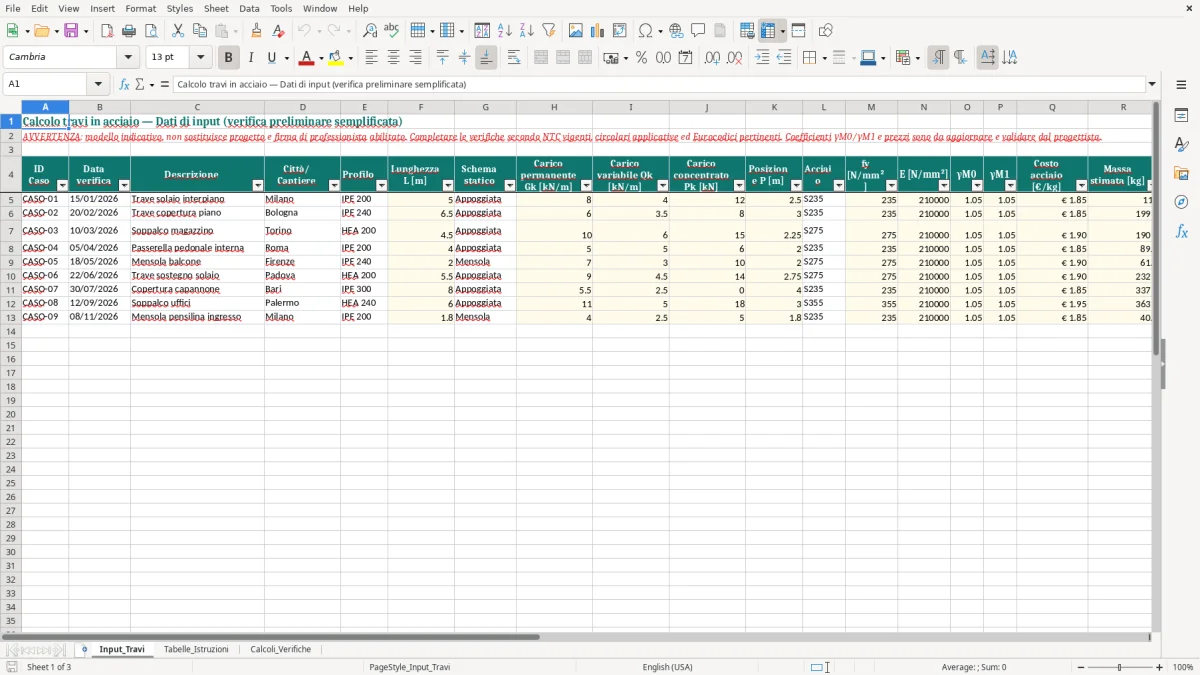The image size is (1200, 675).
Task: Toggle AutoFilter funnel button
Action: click(x=549, y=31)
